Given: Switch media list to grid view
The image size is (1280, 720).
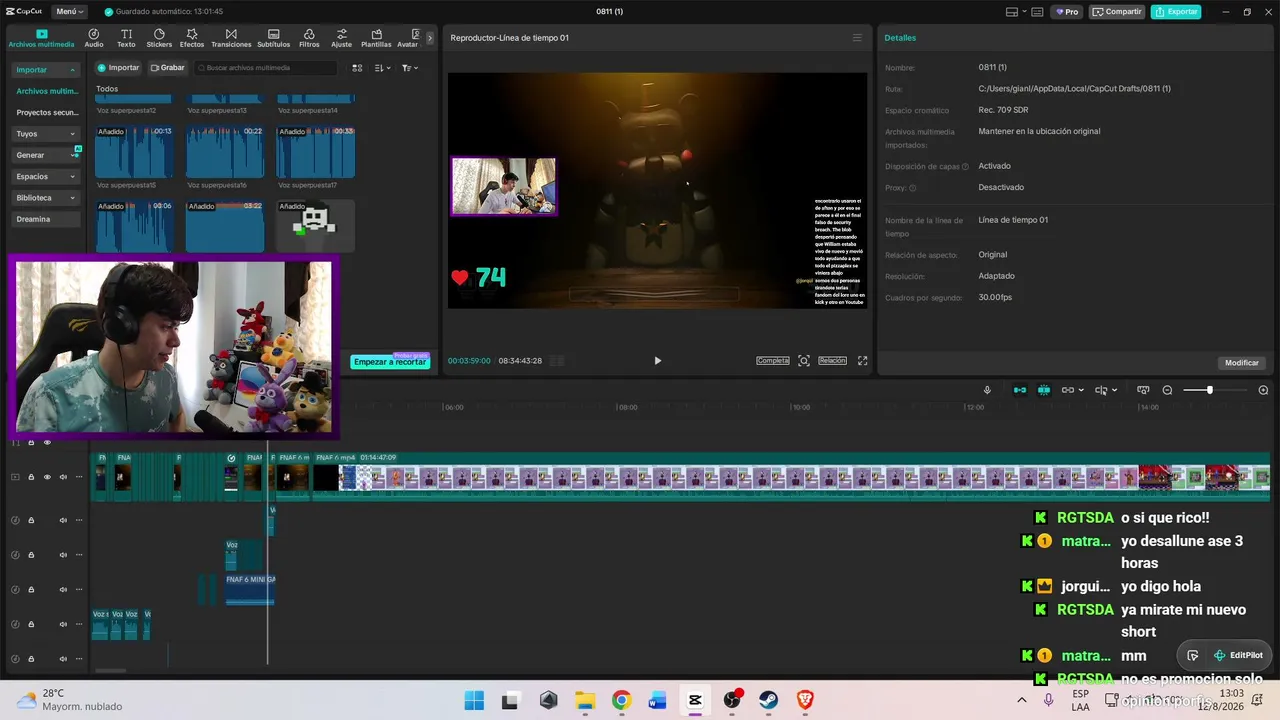Looking at the screenshot, I should coord(357,68).
